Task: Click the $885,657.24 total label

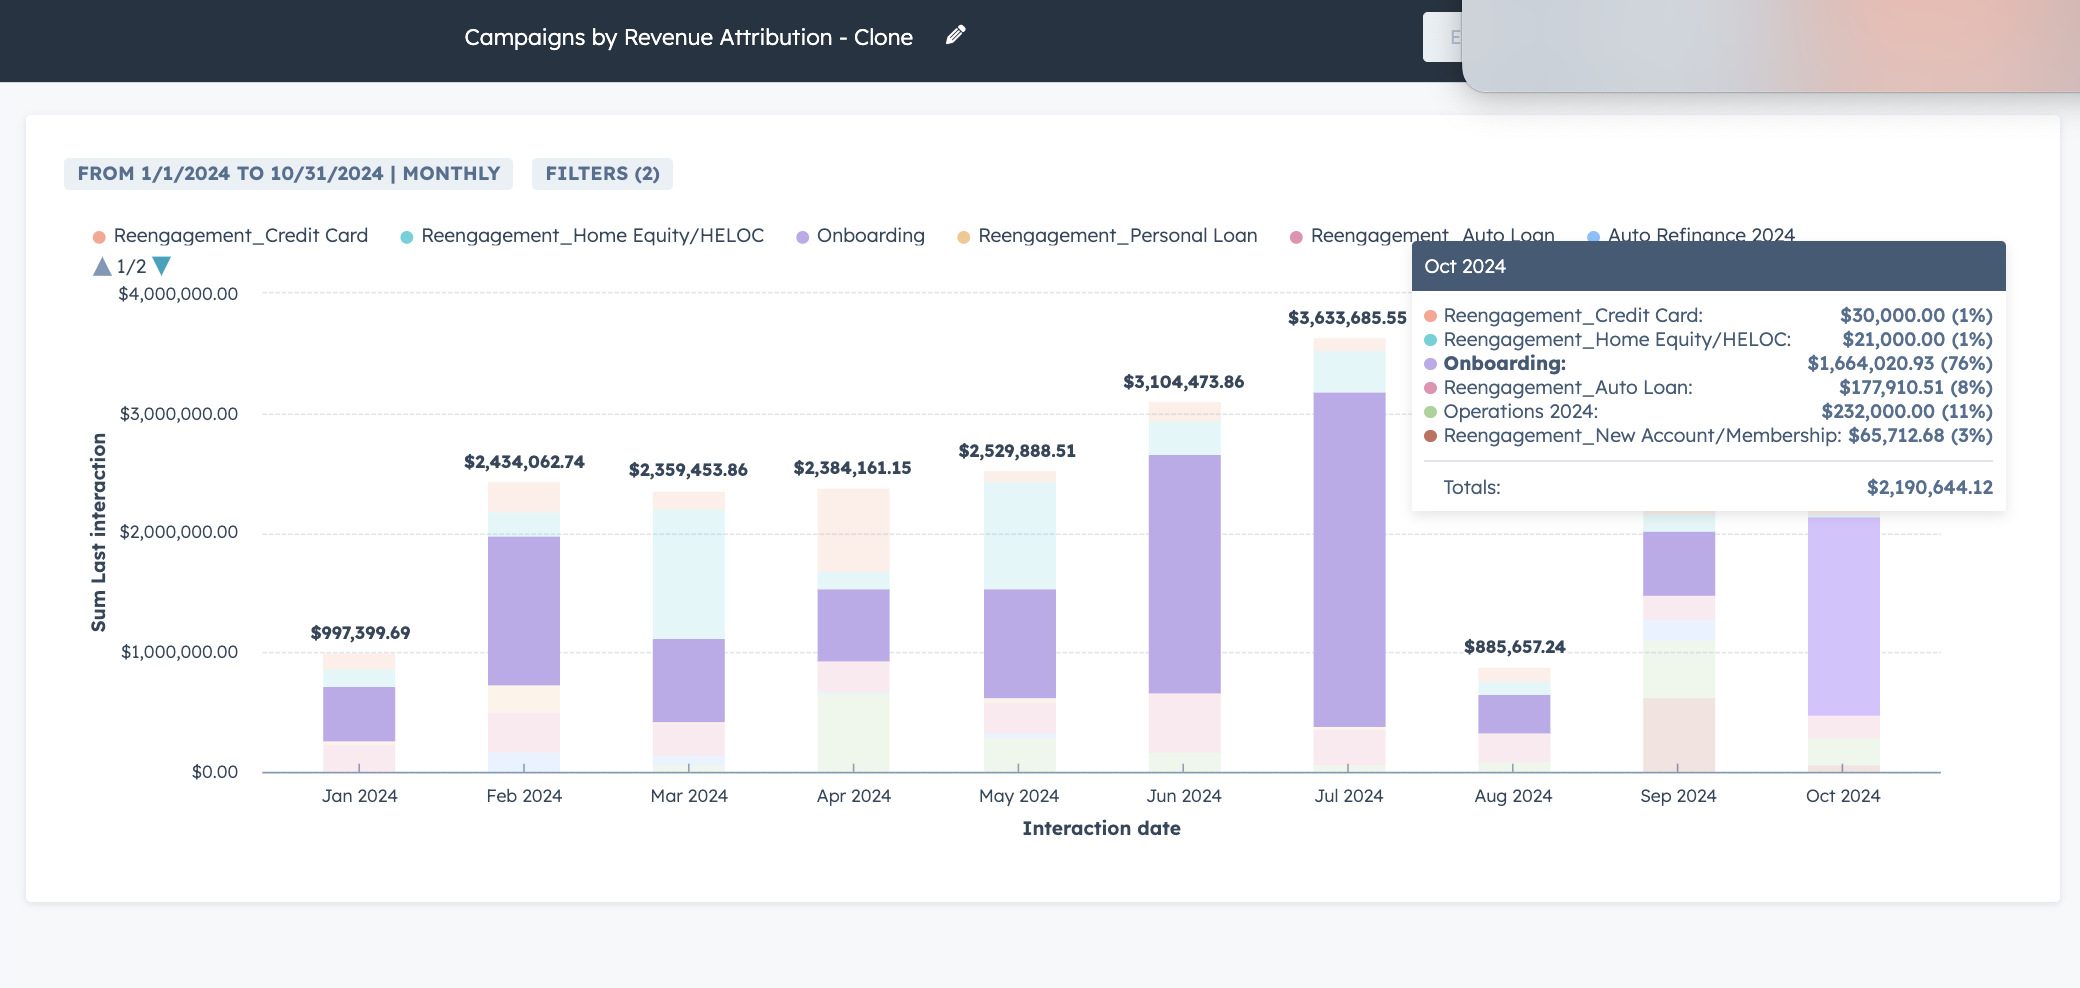Action: pyautogui.click(x=1514, y=647)
